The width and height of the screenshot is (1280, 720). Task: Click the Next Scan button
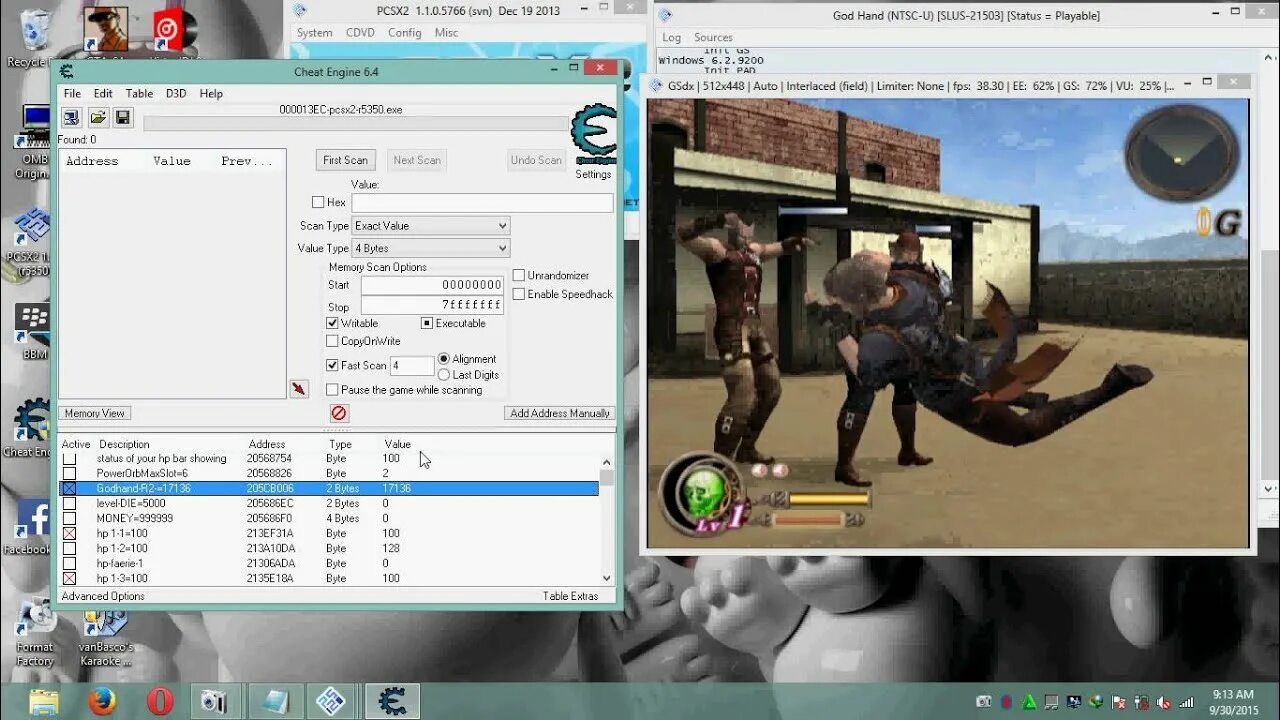coord(417,160)
